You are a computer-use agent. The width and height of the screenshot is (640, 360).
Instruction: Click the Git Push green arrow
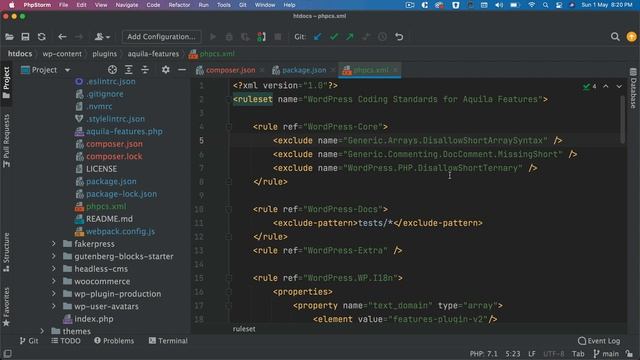pos(350,37)
